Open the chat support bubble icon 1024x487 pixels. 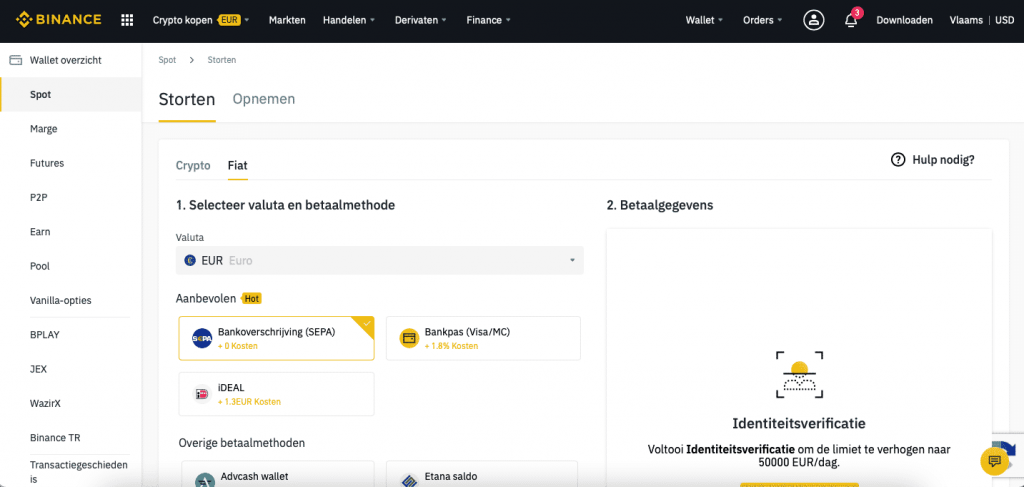995,461
